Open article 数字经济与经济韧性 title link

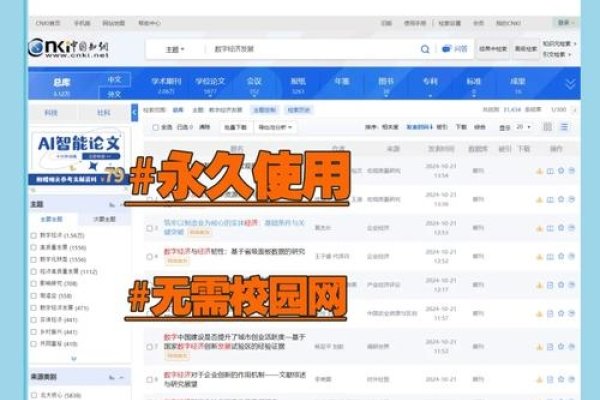[234, 251]
